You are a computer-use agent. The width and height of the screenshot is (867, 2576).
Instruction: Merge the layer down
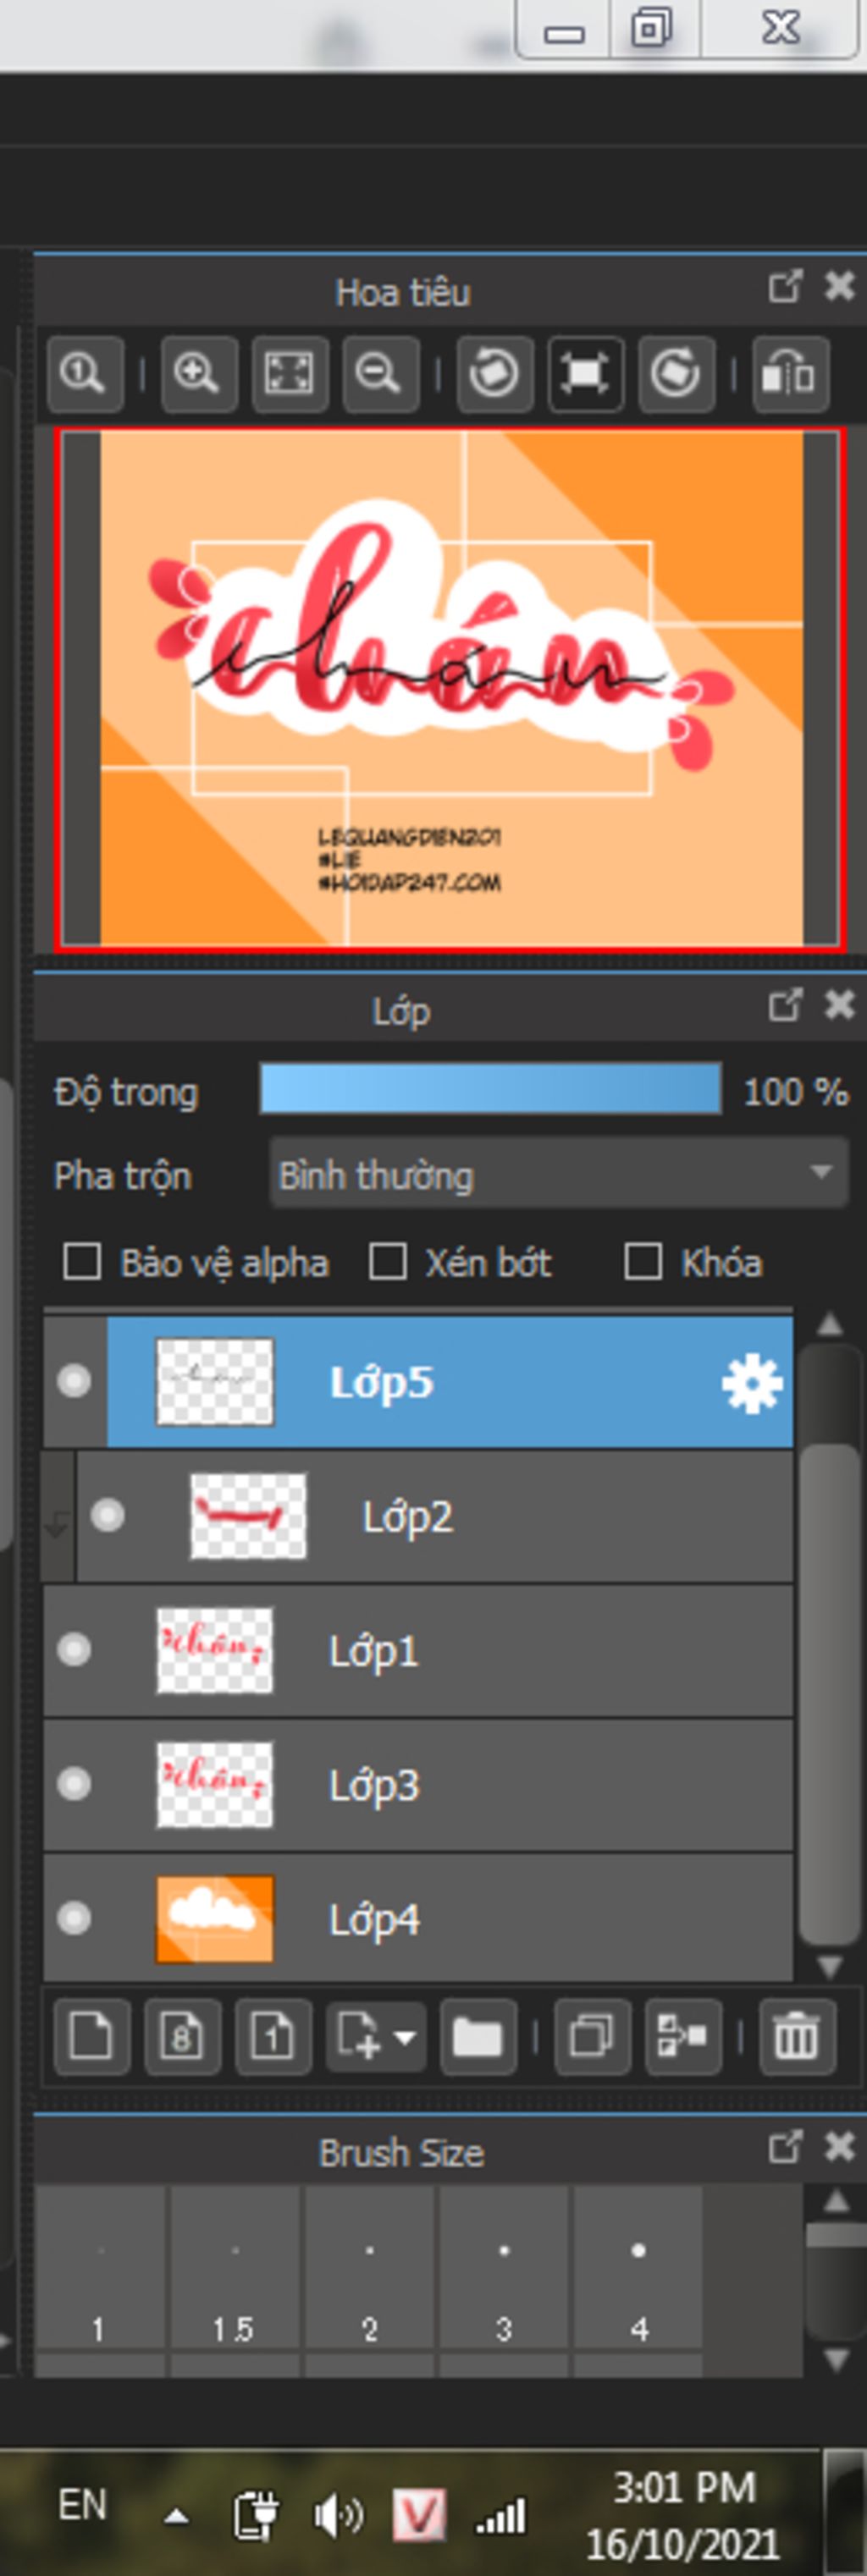pos(682,2037)
